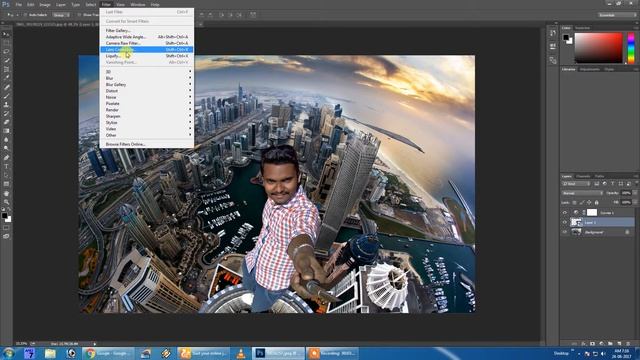Screen dimensions: 640x360
Task: Hide the Background layer
Action: click(565, 232)
